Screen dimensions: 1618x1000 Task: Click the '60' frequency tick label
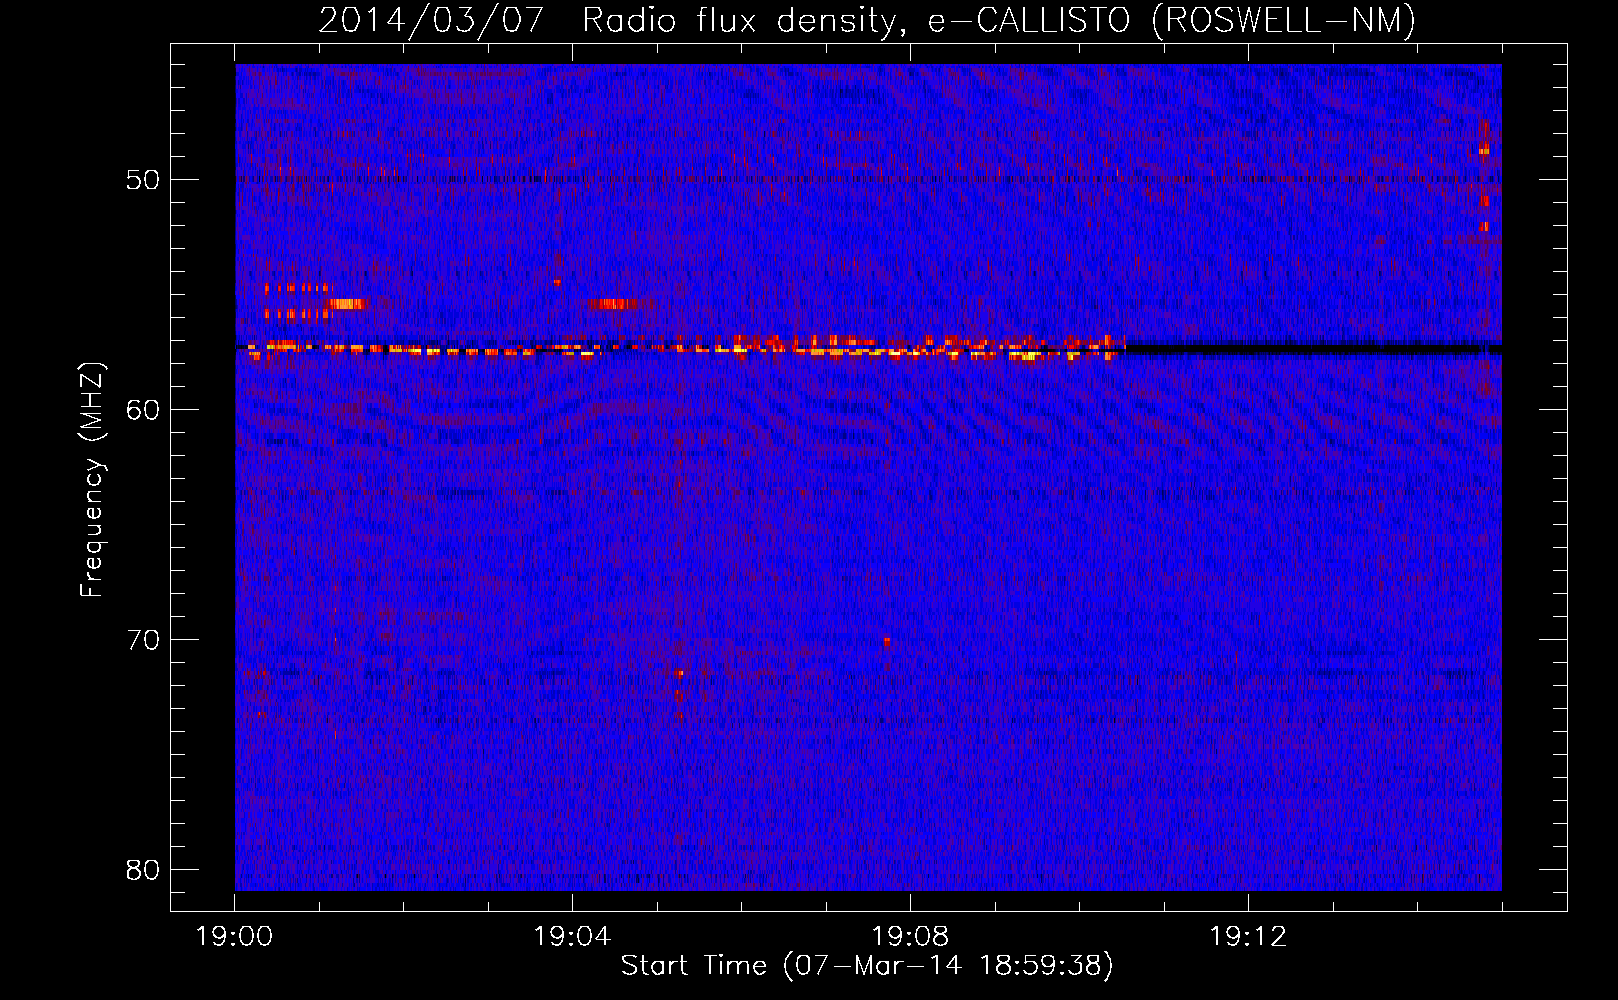pyautogui.click(x=143, y=410)
